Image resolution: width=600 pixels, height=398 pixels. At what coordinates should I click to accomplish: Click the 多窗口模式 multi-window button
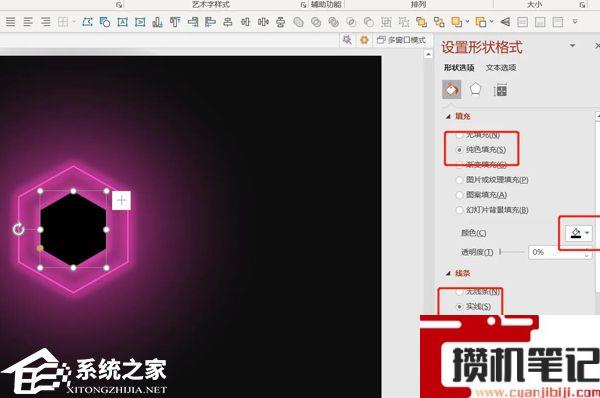(x=401, y=40)
